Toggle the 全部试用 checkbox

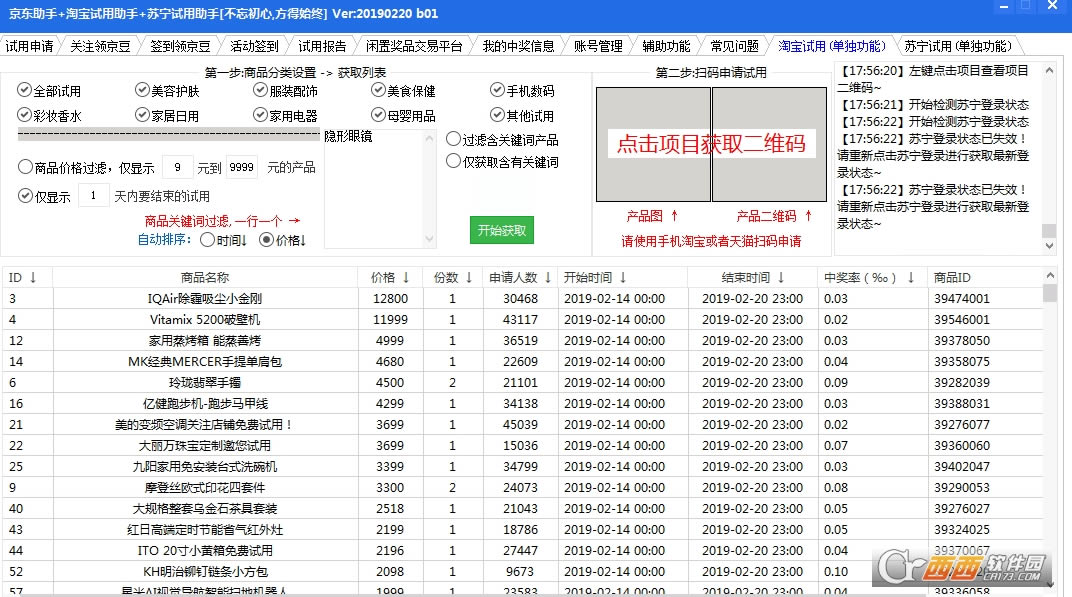[25, 90]
